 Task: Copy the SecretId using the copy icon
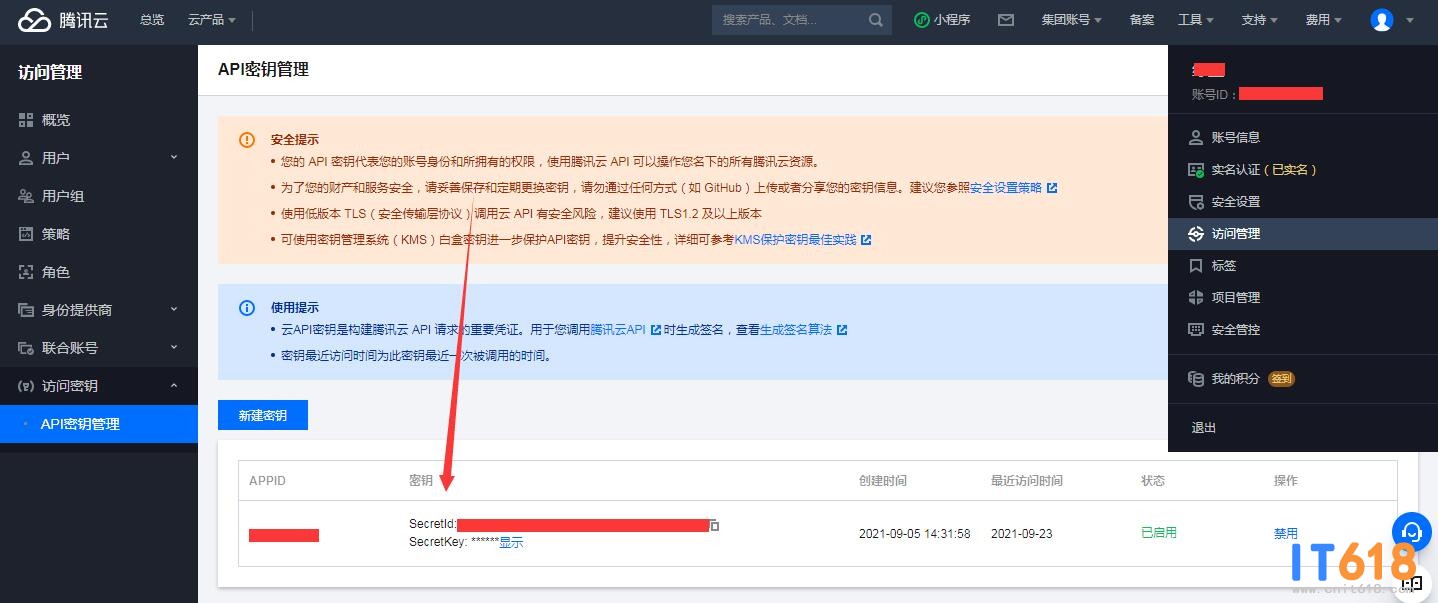[x=714, y=525]
